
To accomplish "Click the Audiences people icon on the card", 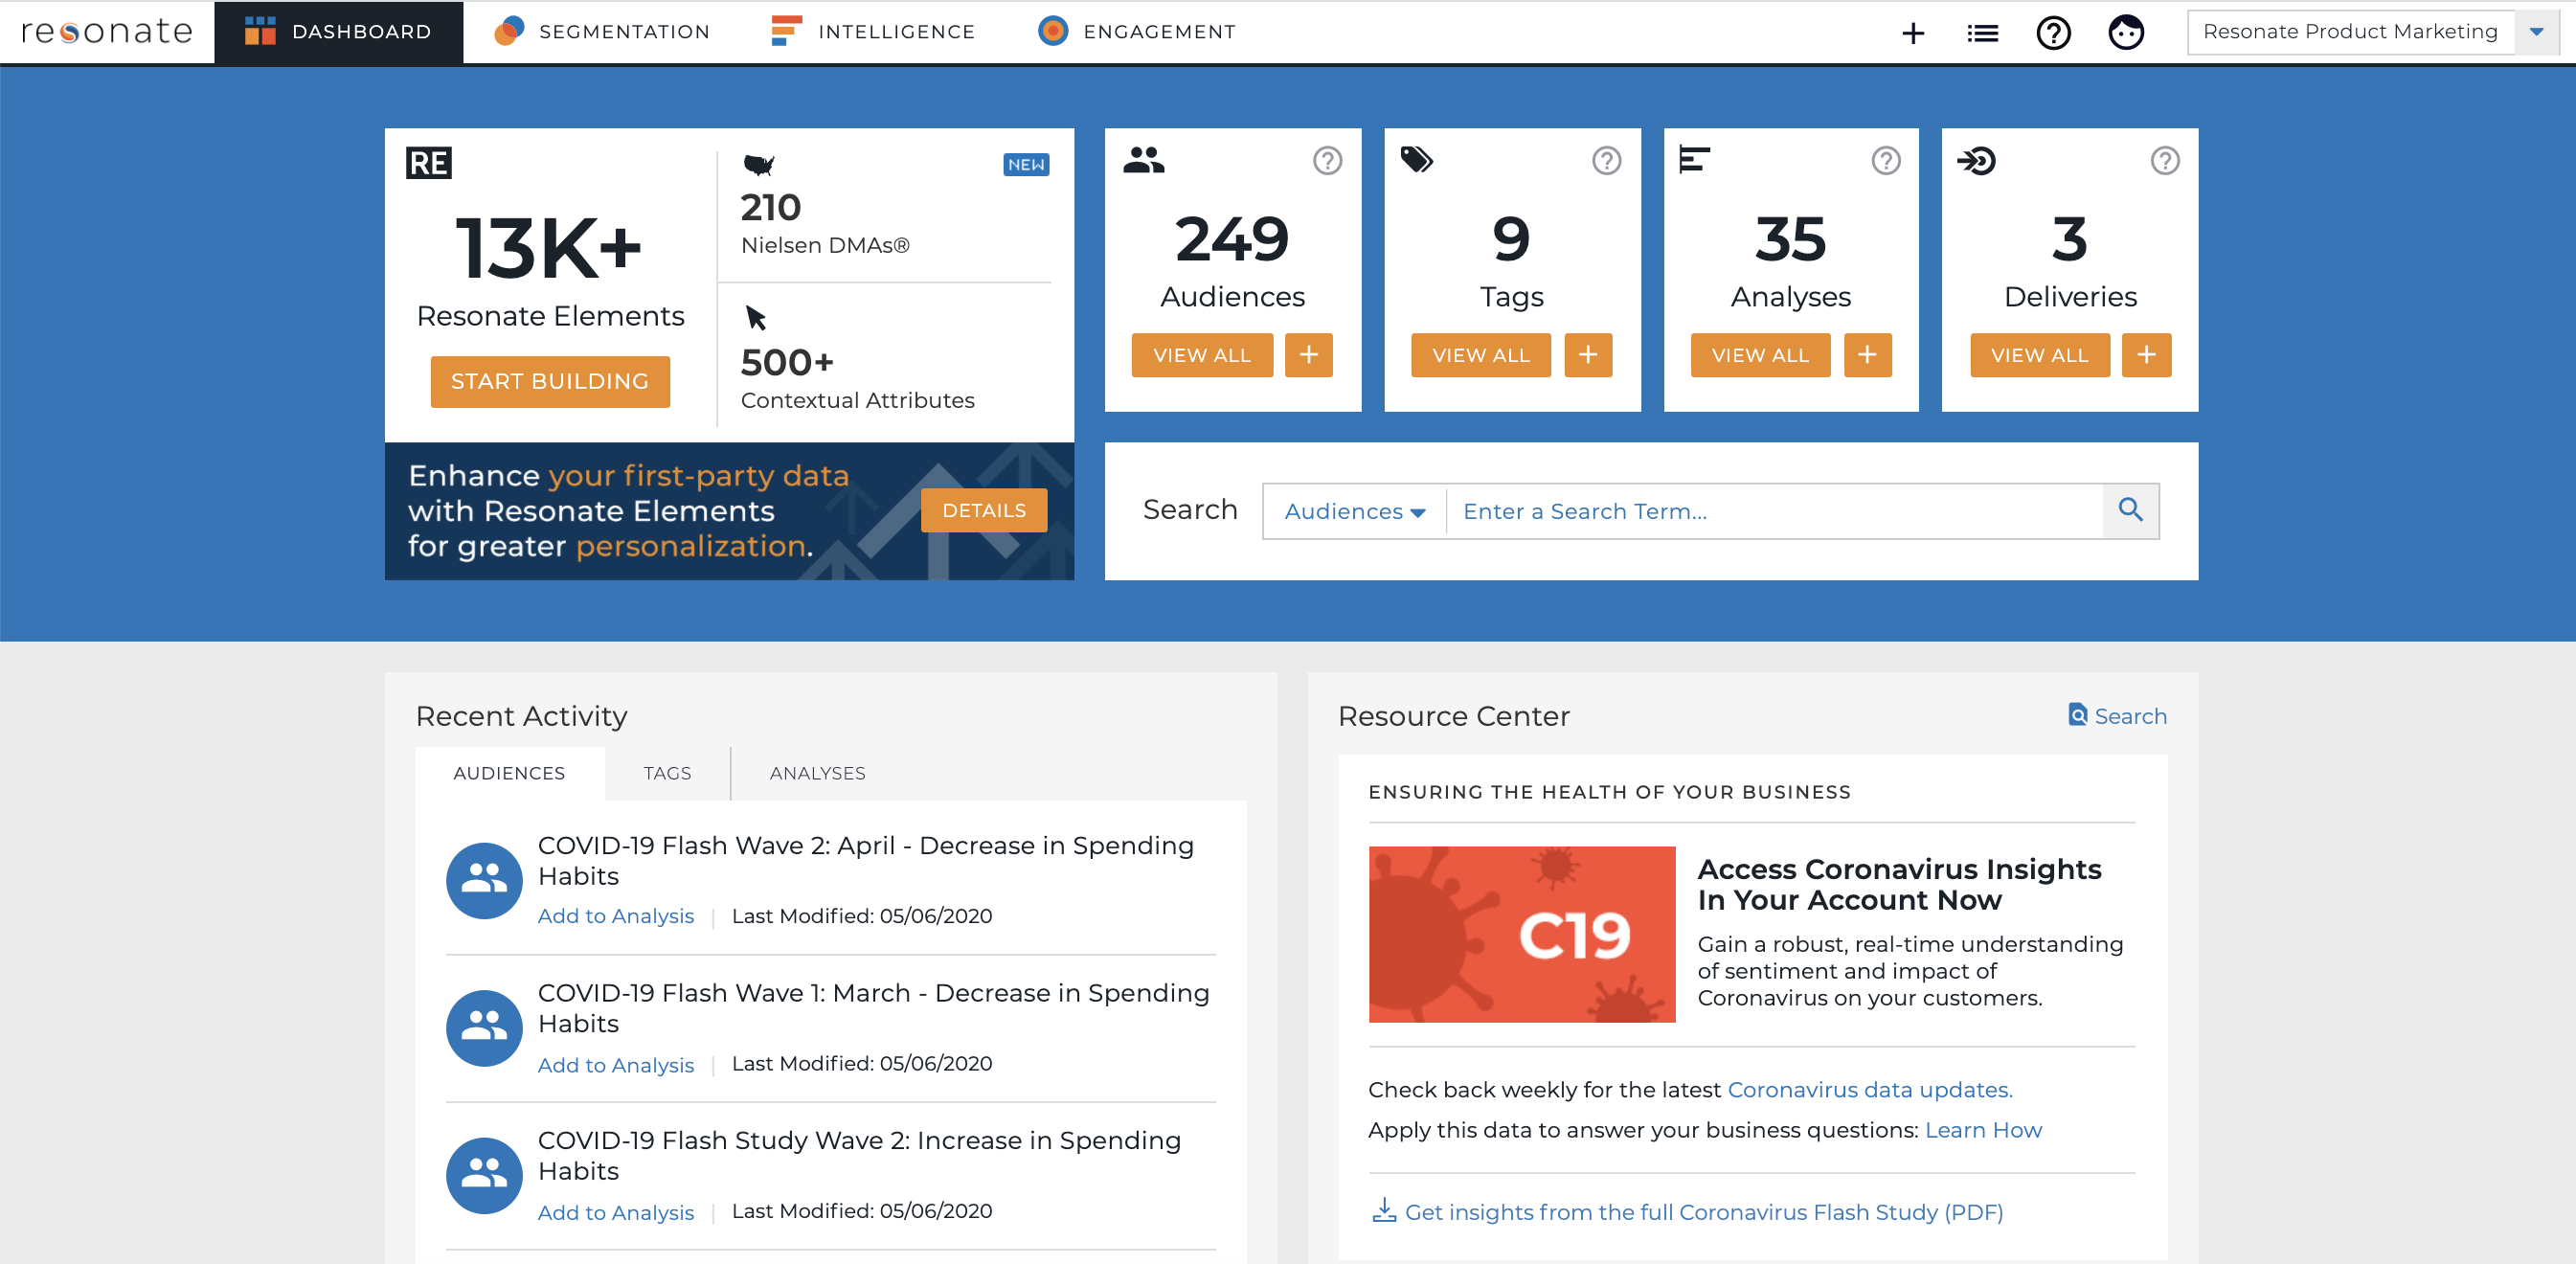I will pos(1143,160).
